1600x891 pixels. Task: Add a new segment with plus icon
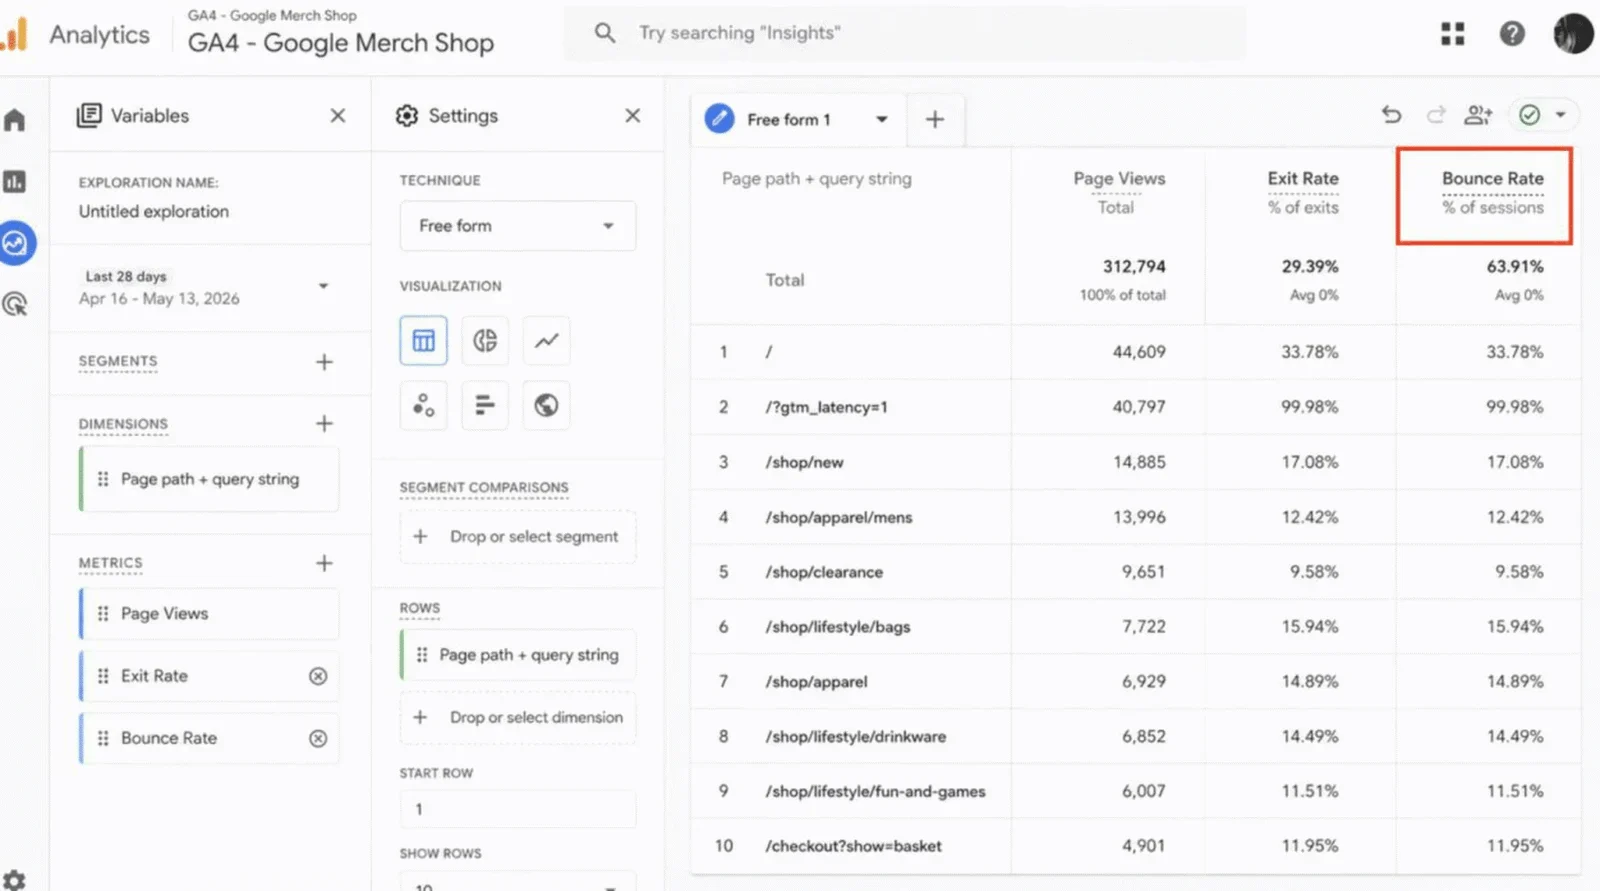click(324, 362)
